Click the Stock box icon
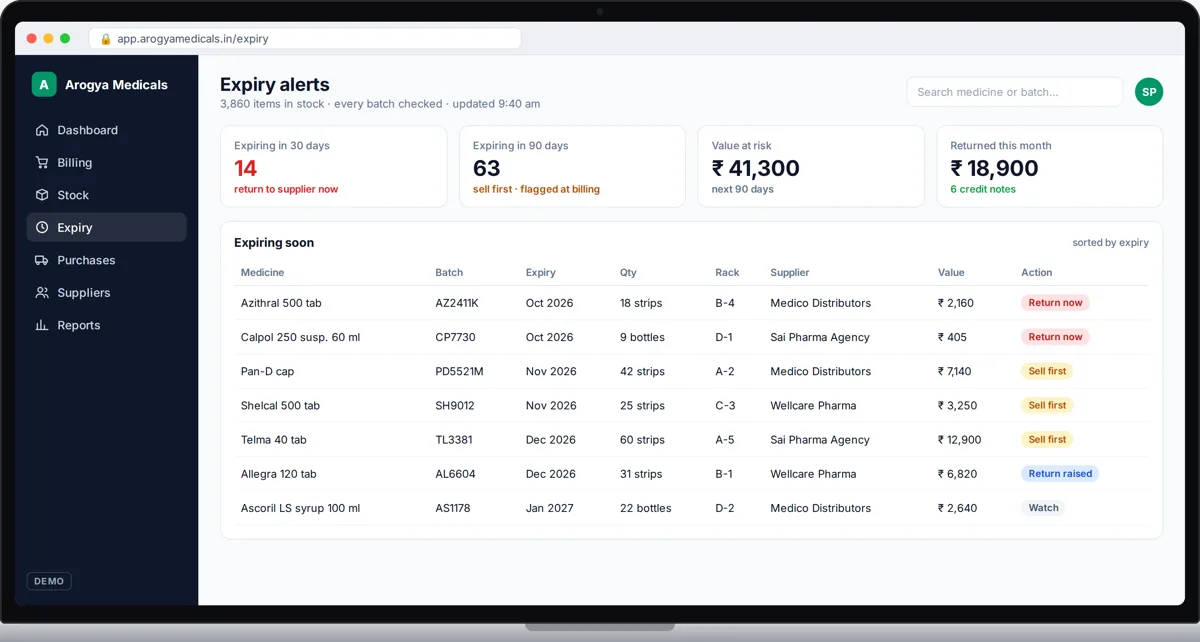The height and width of the screenshot is (642, 1200). 42,195
